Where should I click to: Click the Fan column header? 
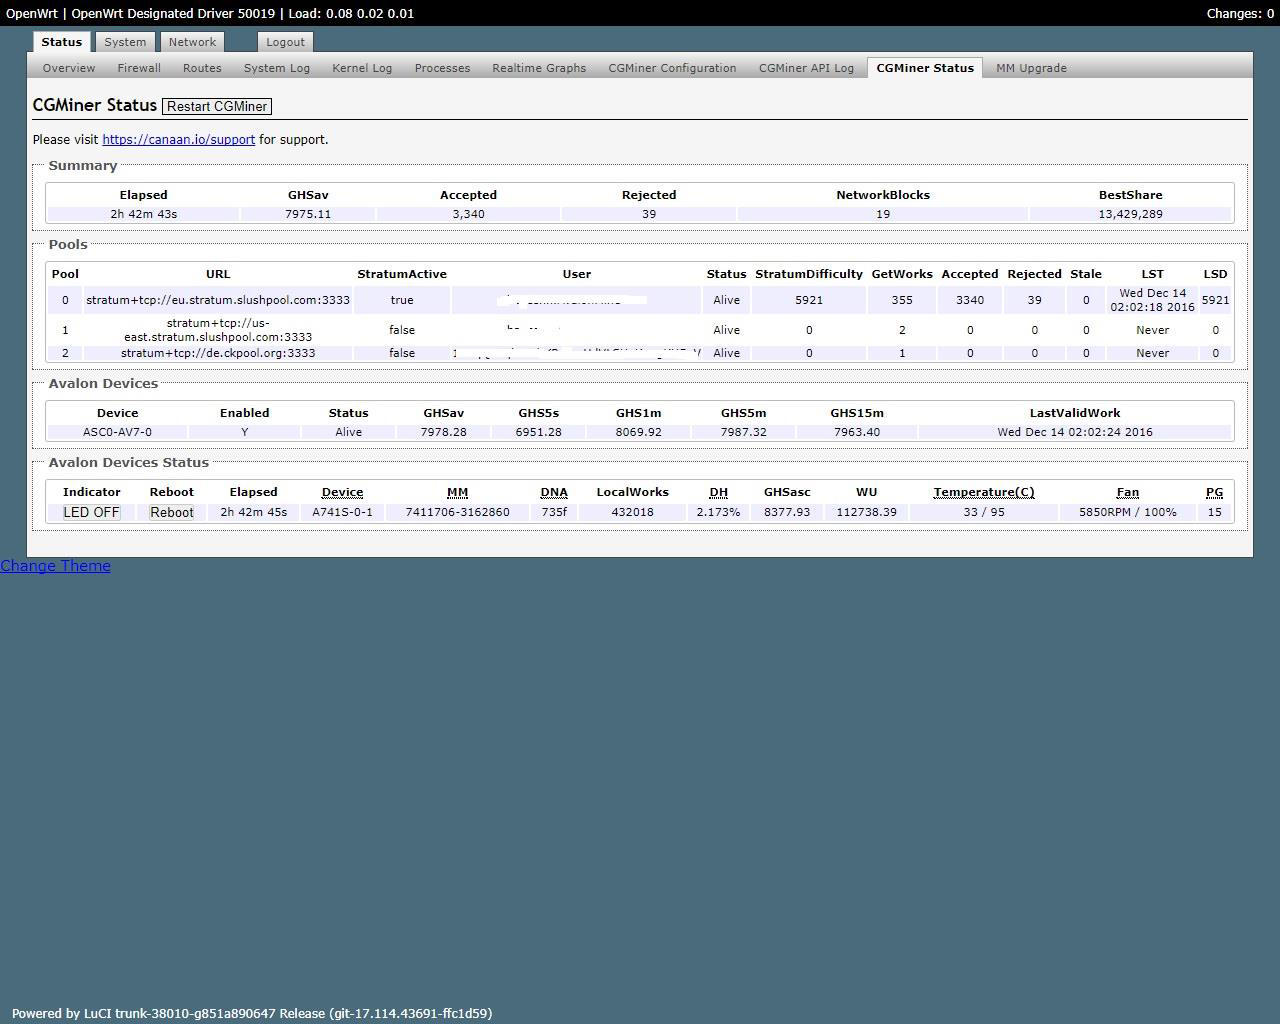tap(1127, 492)
